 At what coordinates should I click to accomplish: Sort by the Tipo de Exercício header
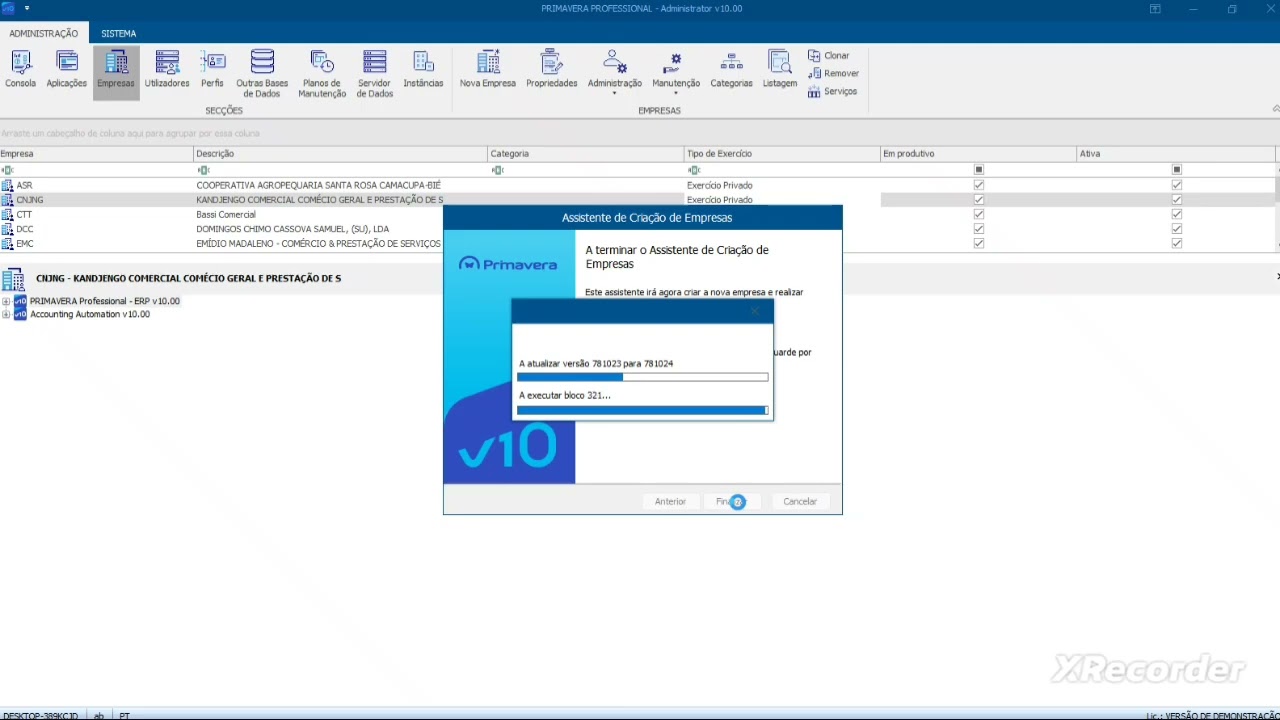tap(782, 154)
